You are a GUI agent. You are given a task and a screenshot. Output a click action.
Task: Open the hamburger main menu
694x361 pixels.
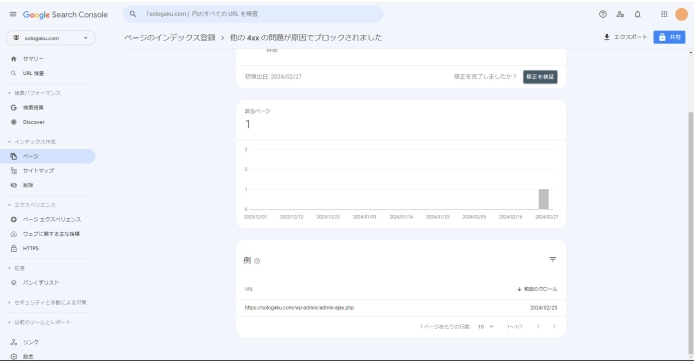pos(13,15)
